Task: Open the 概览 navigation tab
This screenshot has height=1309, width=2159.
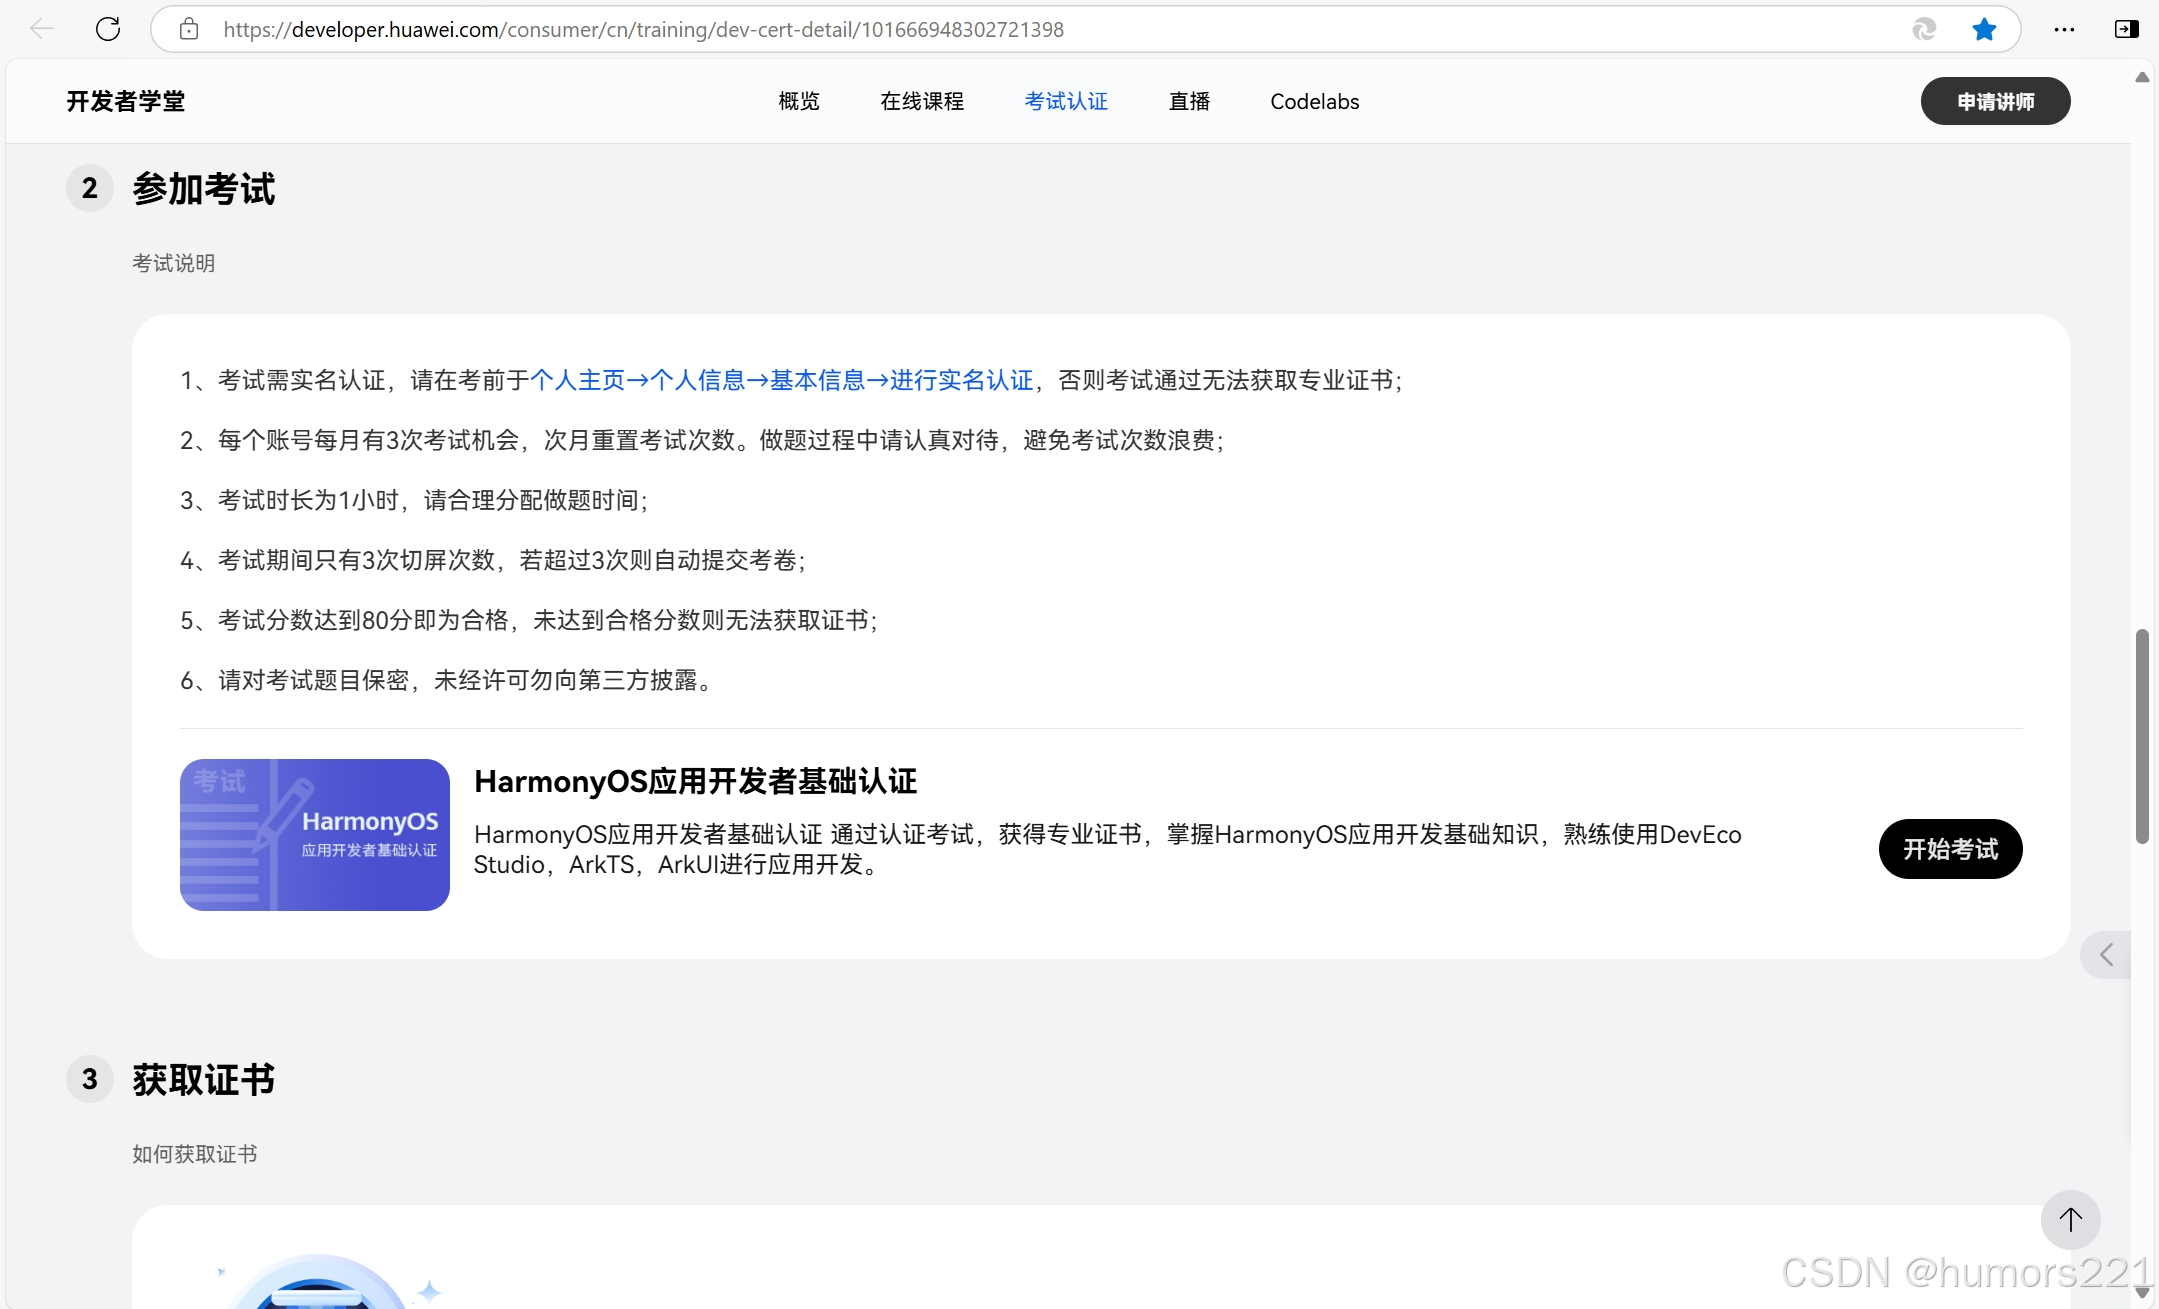Action: 799,101
